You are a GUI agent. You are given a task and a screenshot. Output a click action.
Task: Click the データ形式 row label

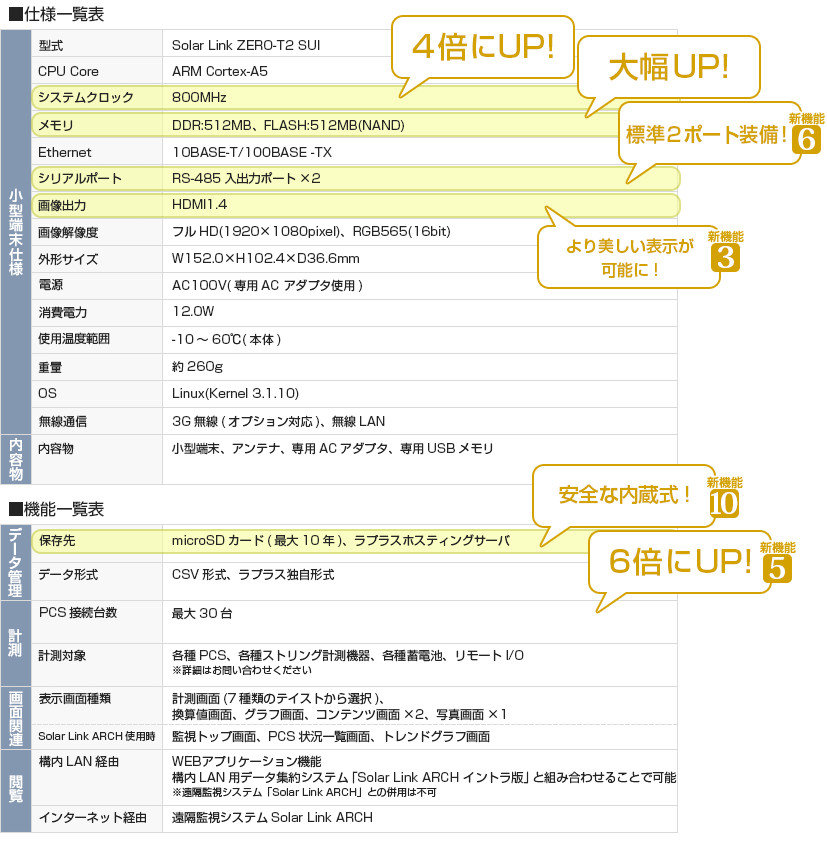click(x=68, y=574)
